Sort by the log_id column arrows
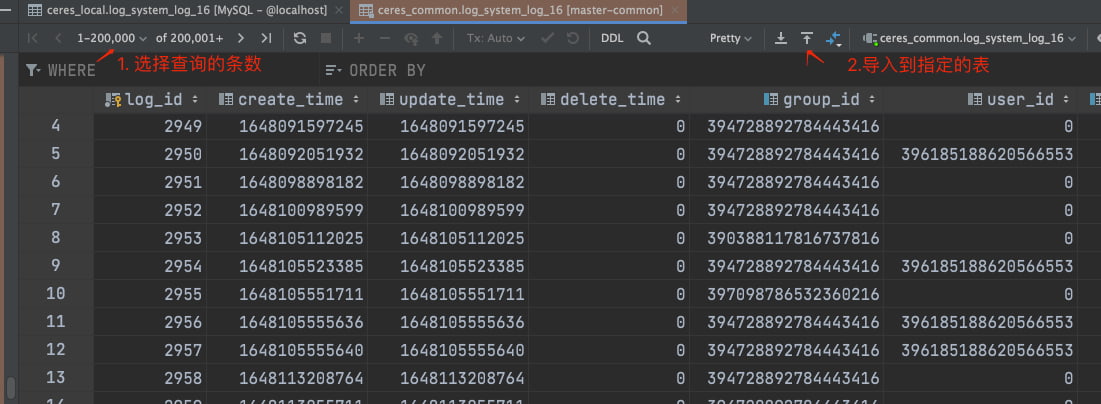 (195, 100)
